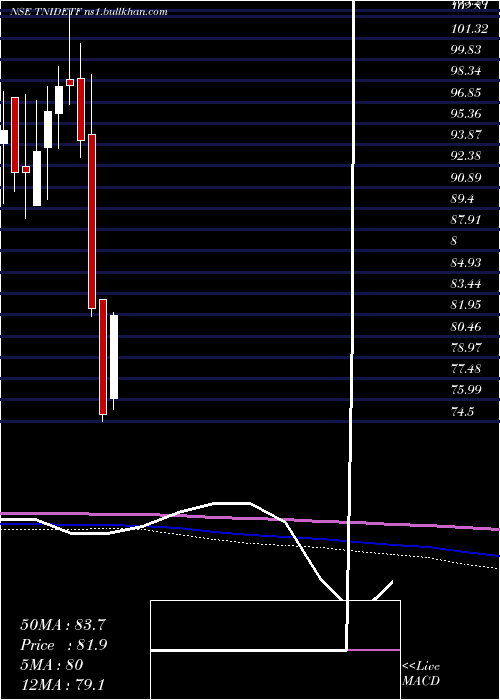Click the 90.89 price label
The image size is (500, 700).
point(466,178)
